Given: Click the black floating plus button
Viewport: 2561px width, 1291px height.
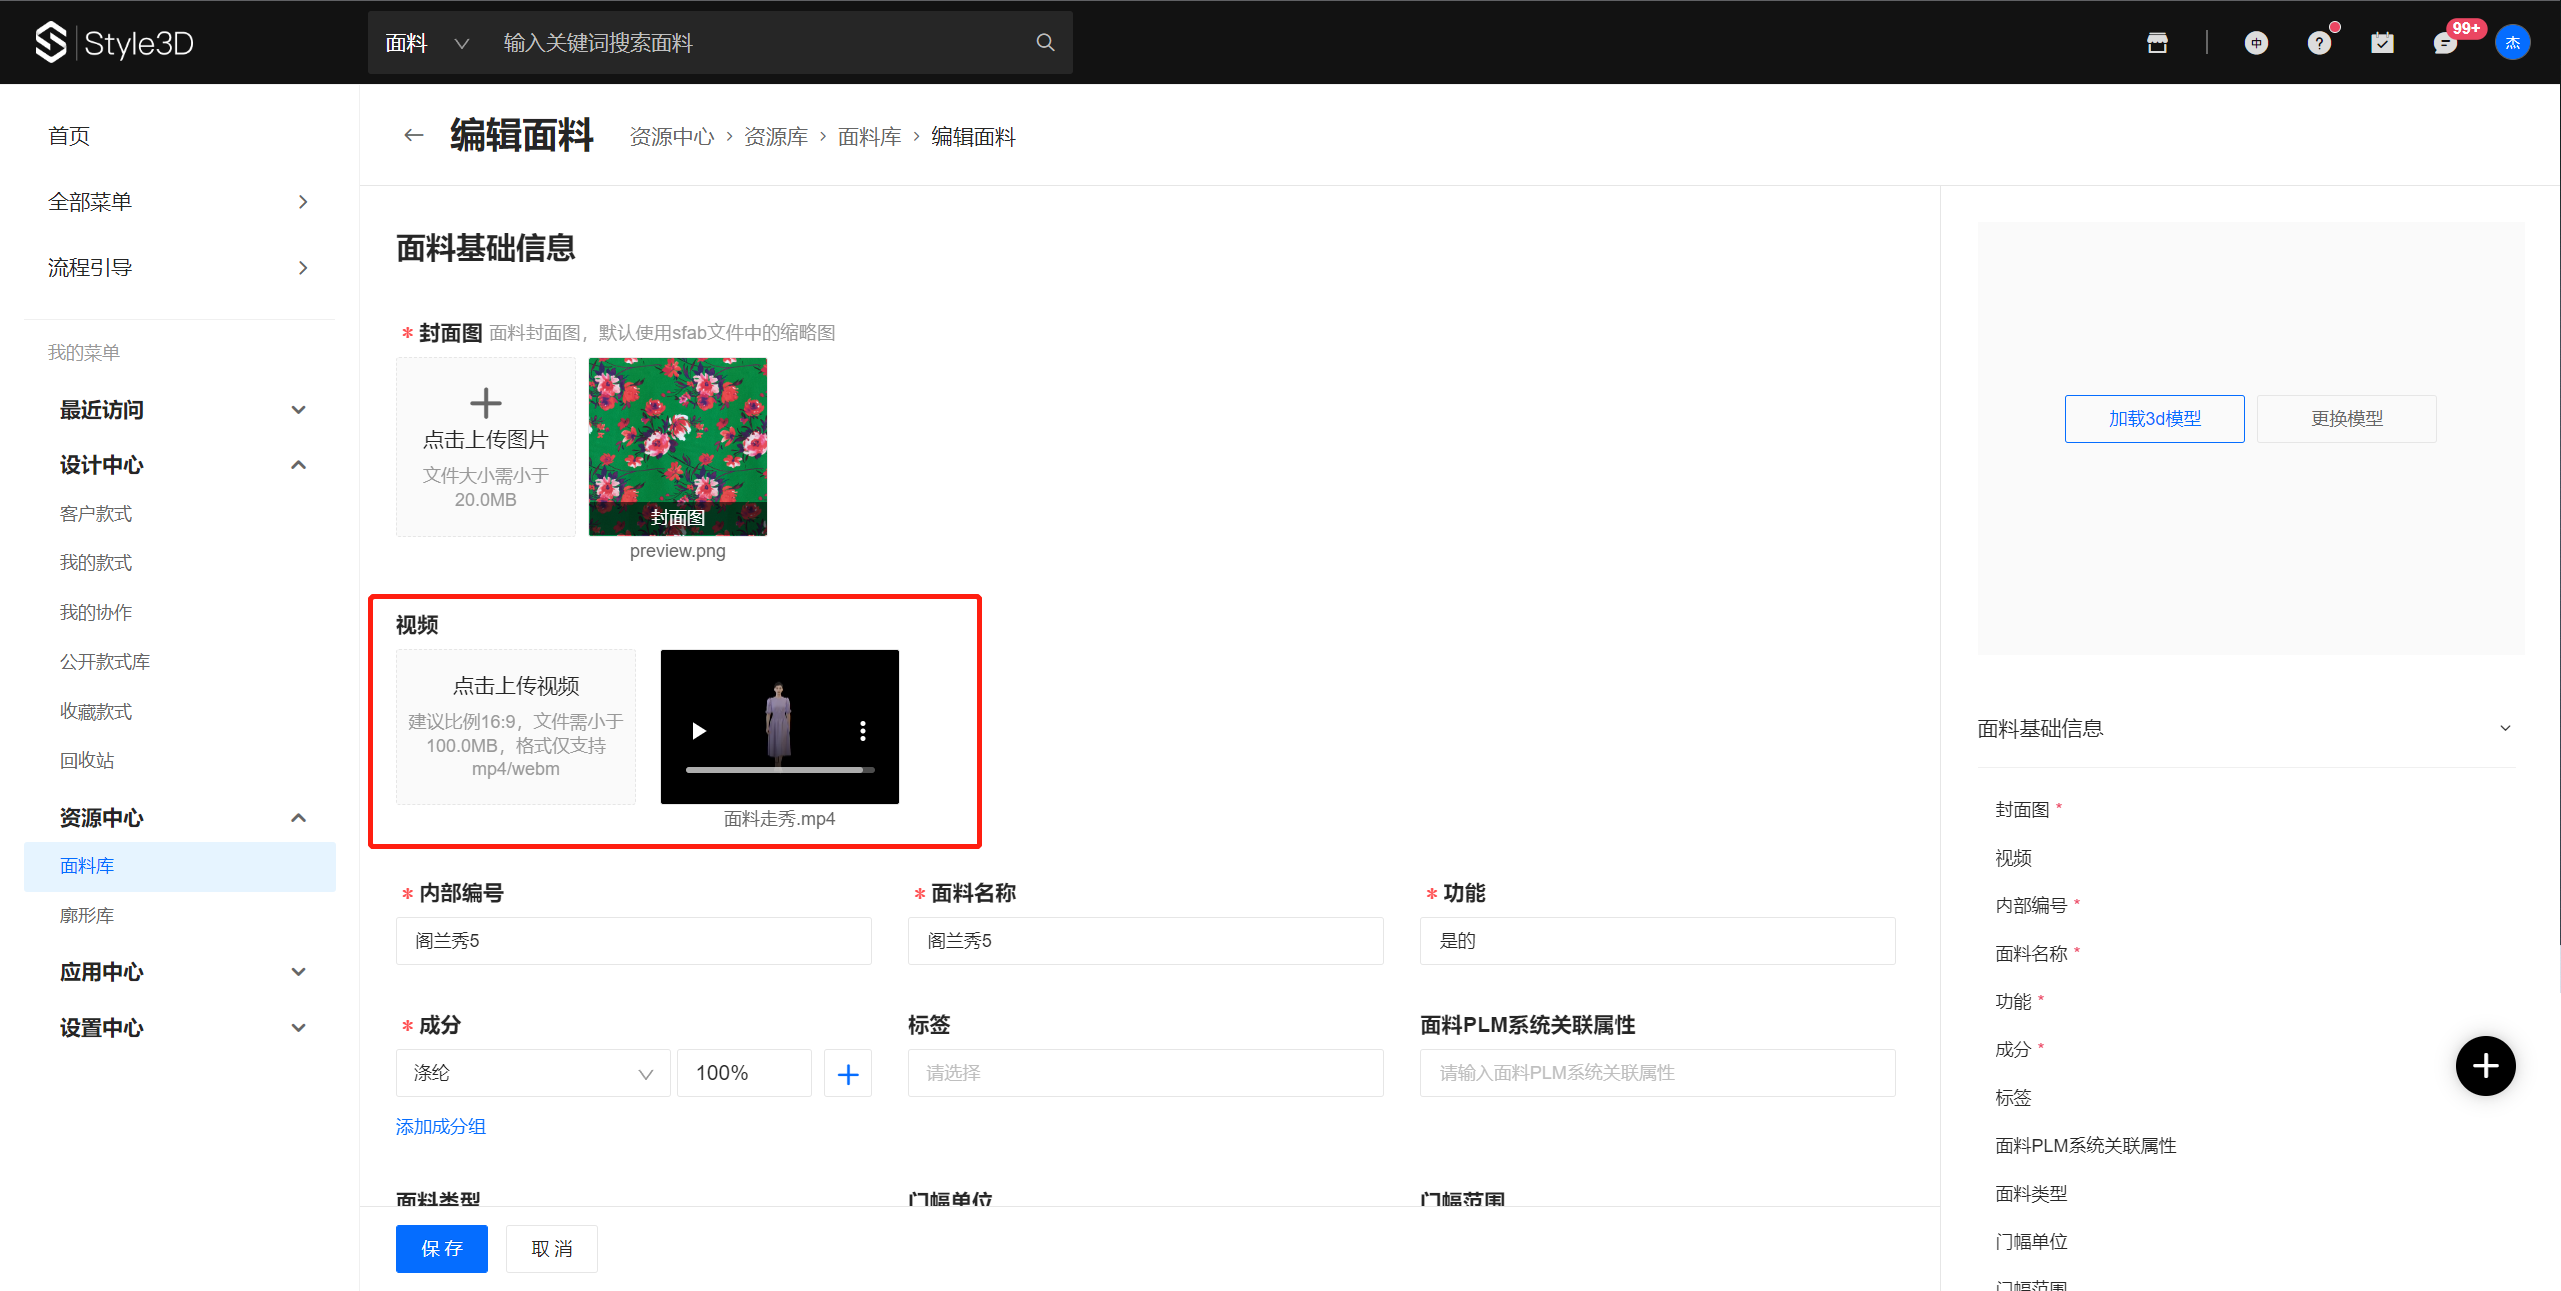Looking at the screenshot, I should [2486, 1066].
